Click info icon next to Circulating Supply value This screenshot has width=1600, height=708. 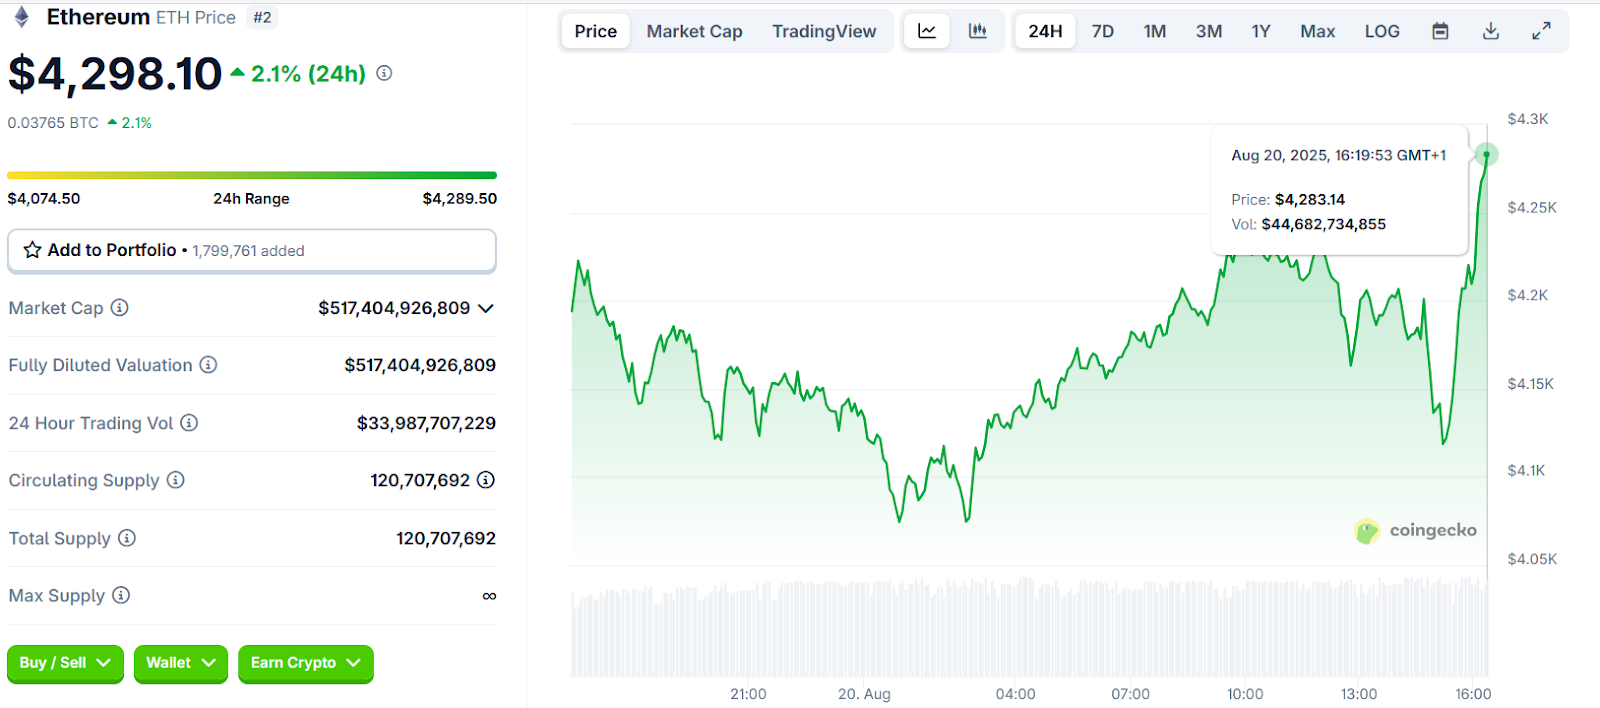(486, 480)
